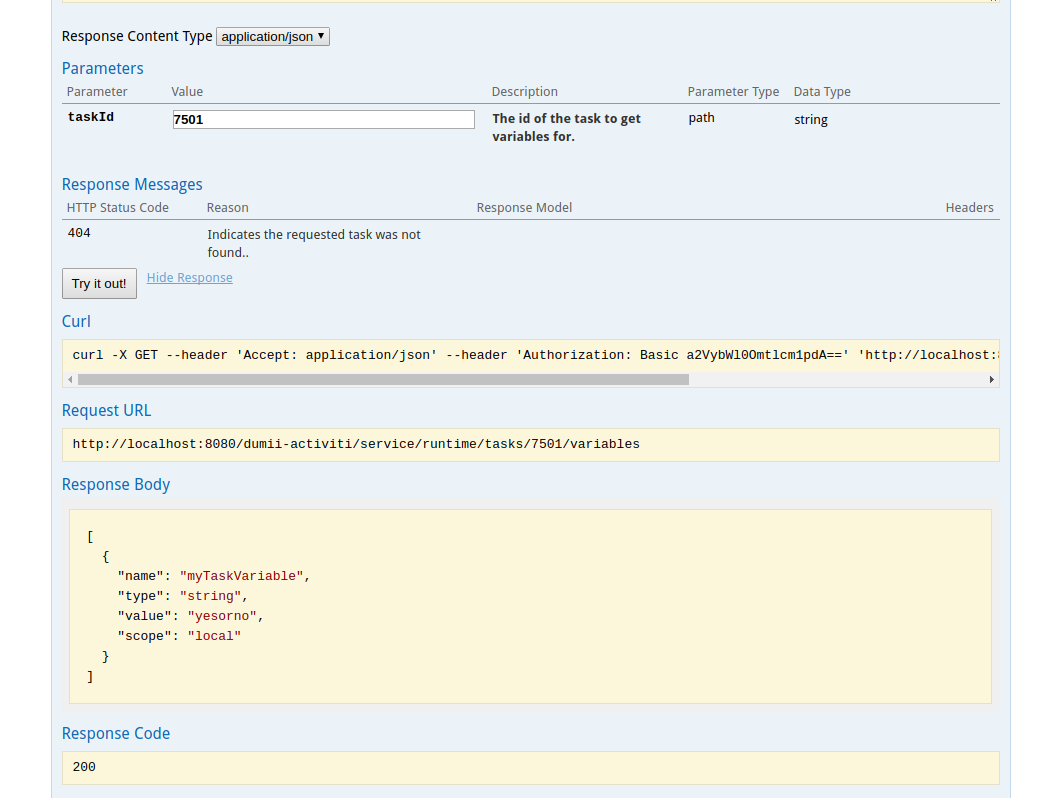Click the Reason column header

click(x=228, y=208)
